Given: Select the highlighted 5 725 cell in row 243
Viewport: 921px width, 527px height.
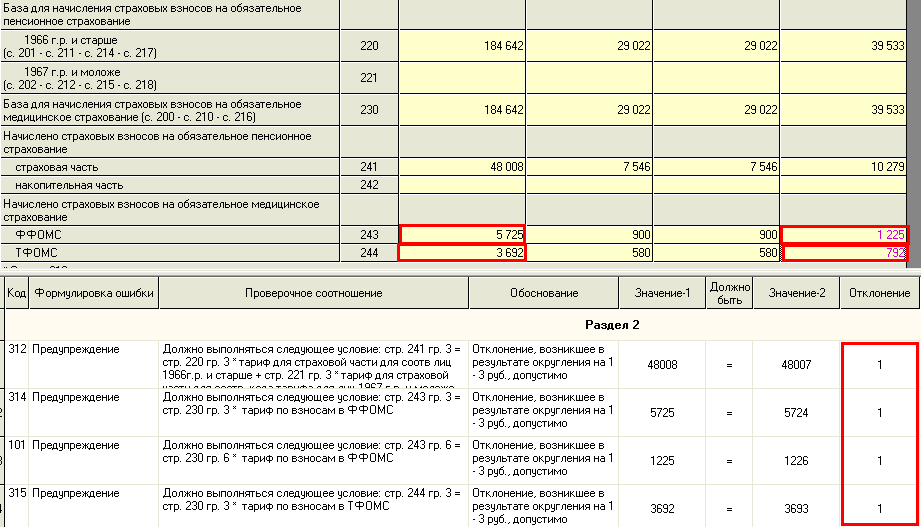Looking at the screenshot, I should pos(462,234).
